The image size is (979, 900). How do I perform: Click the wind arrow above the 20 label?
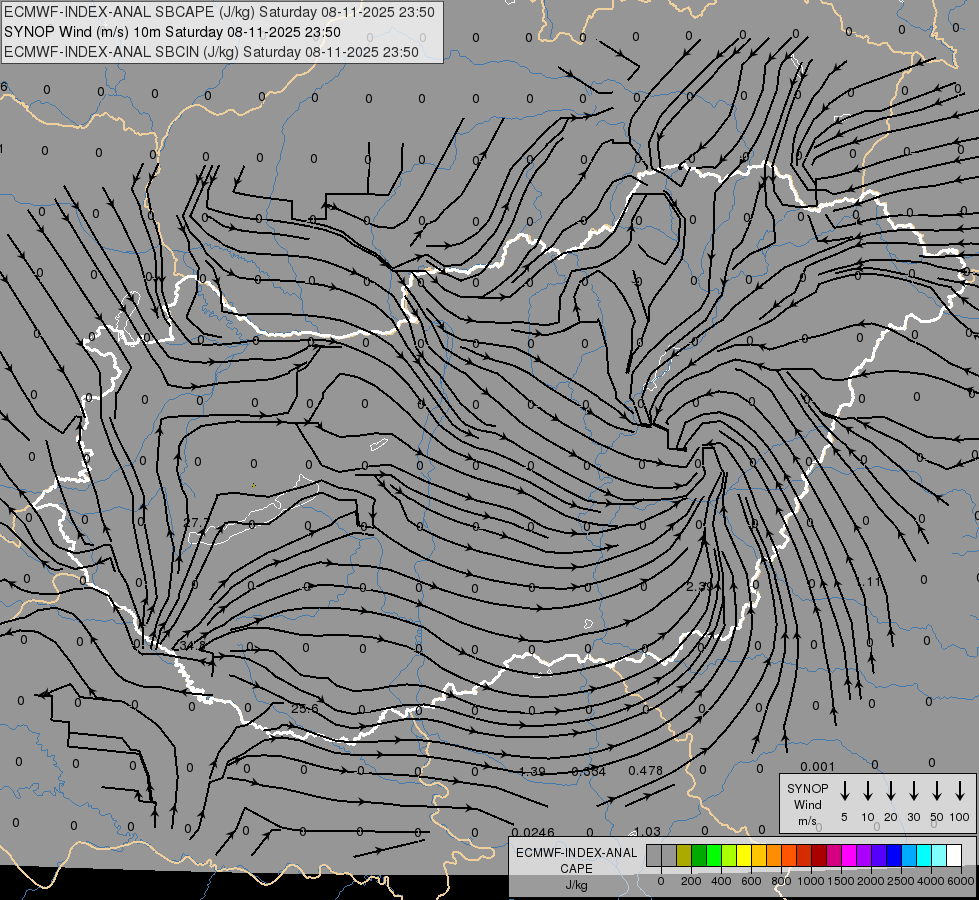click(x=890, y=791)
